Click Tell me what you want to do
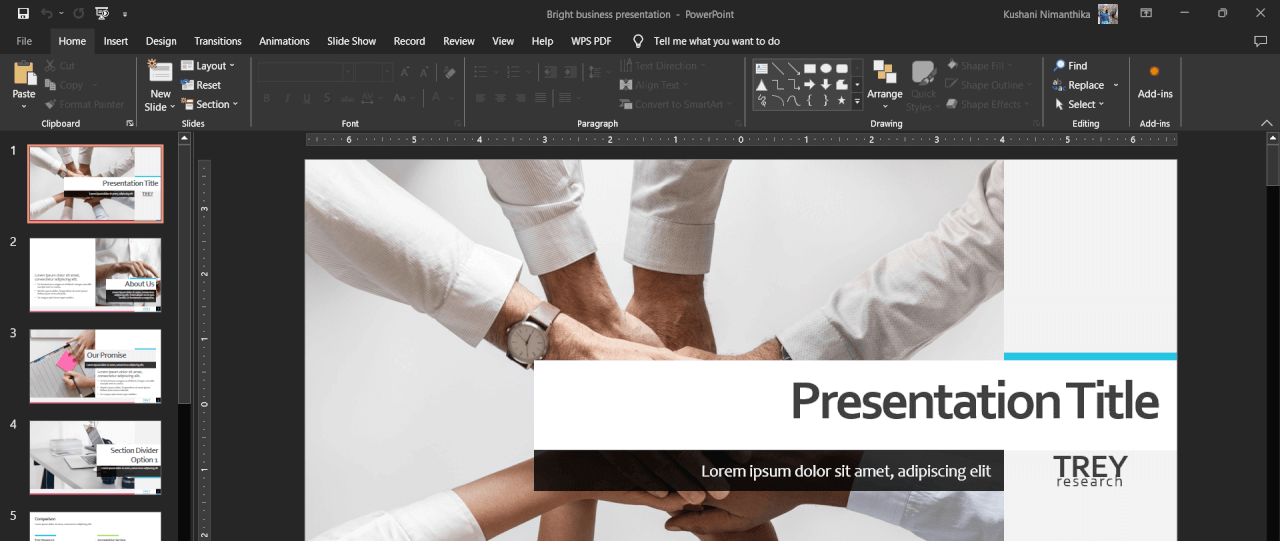 [716, 41]
